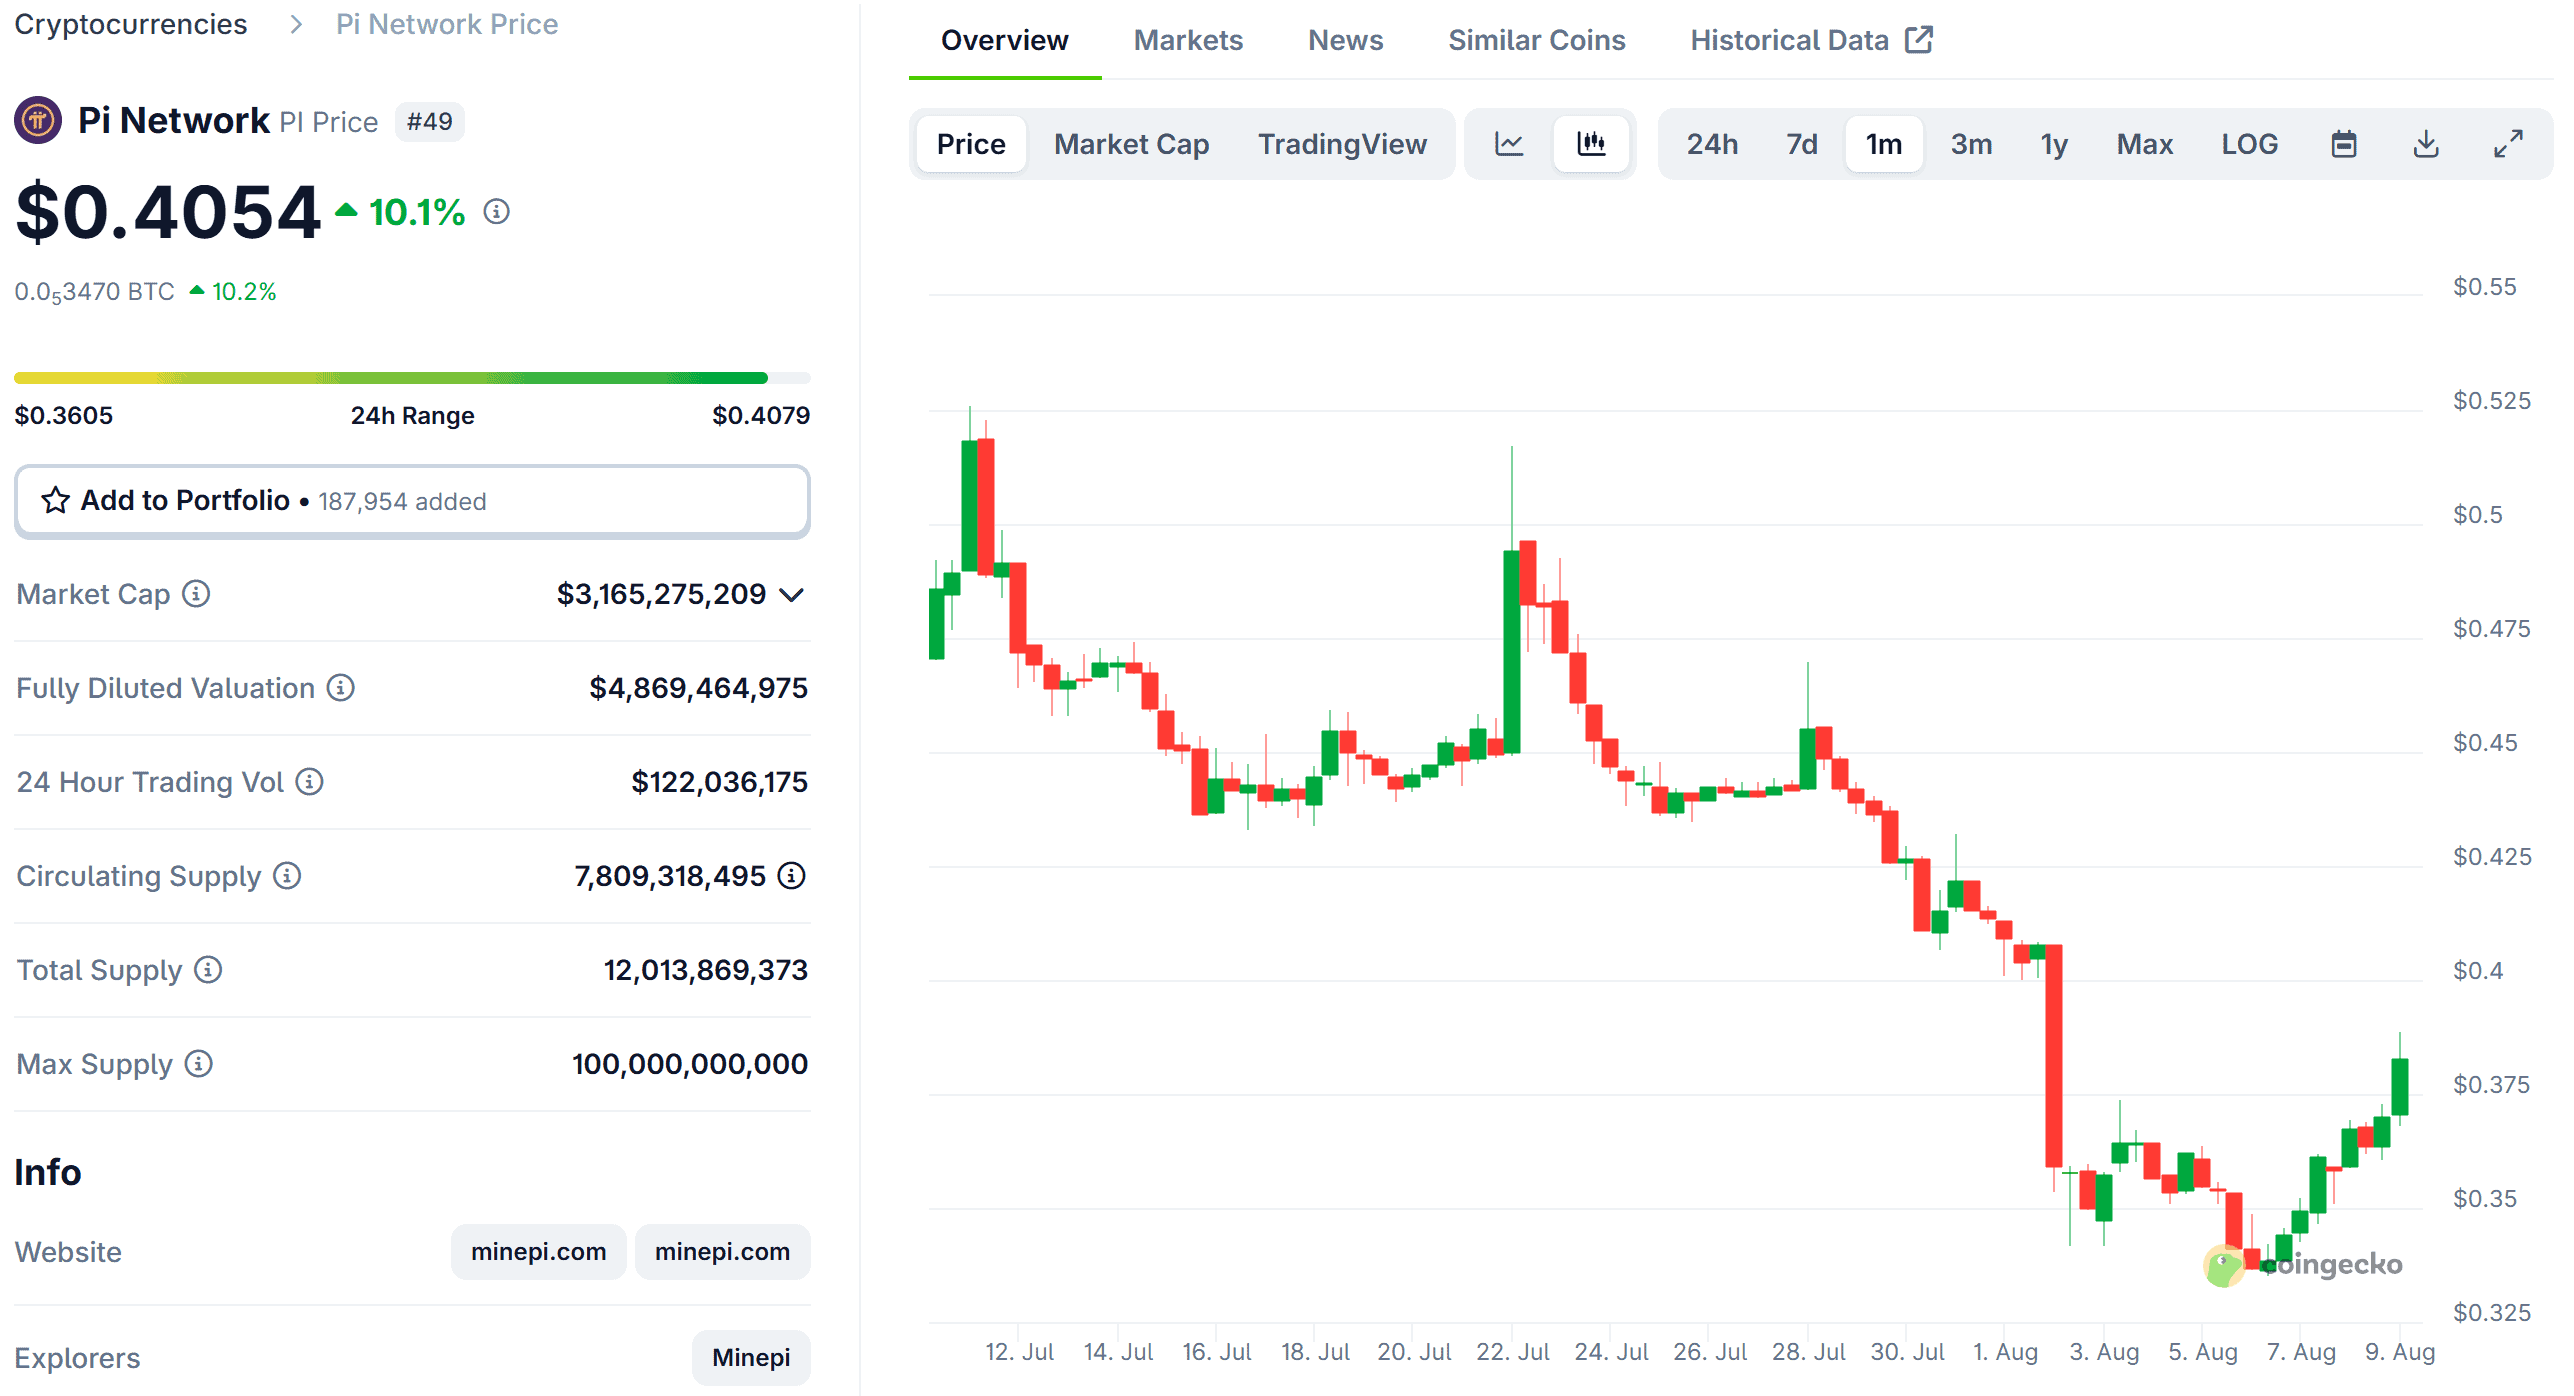2574x1396 pixels.
Task: Expand the Market Cap value dropdown
Action: click(792, 595)
